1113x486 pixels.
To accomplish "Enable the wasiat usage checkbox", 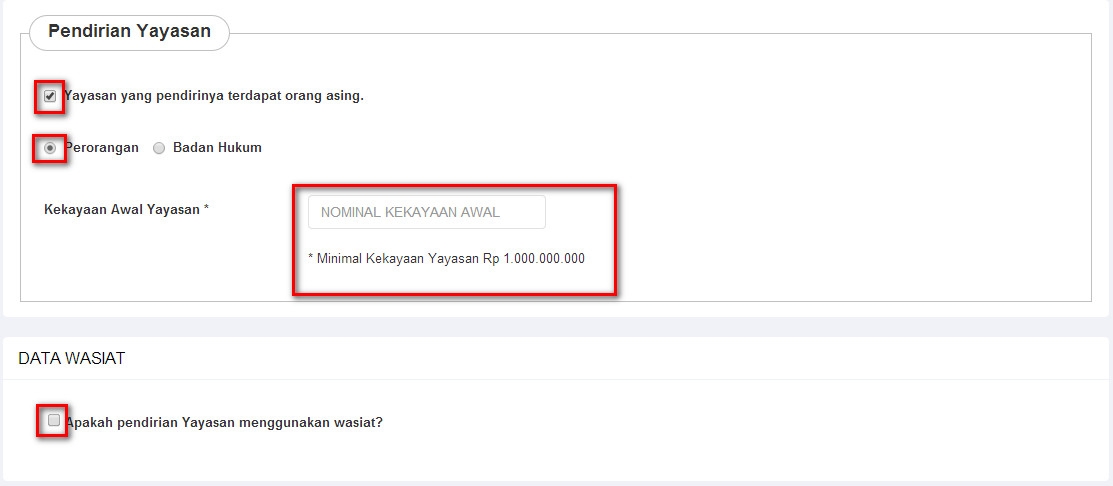I will pyautogui.click(x=54, y=421).
